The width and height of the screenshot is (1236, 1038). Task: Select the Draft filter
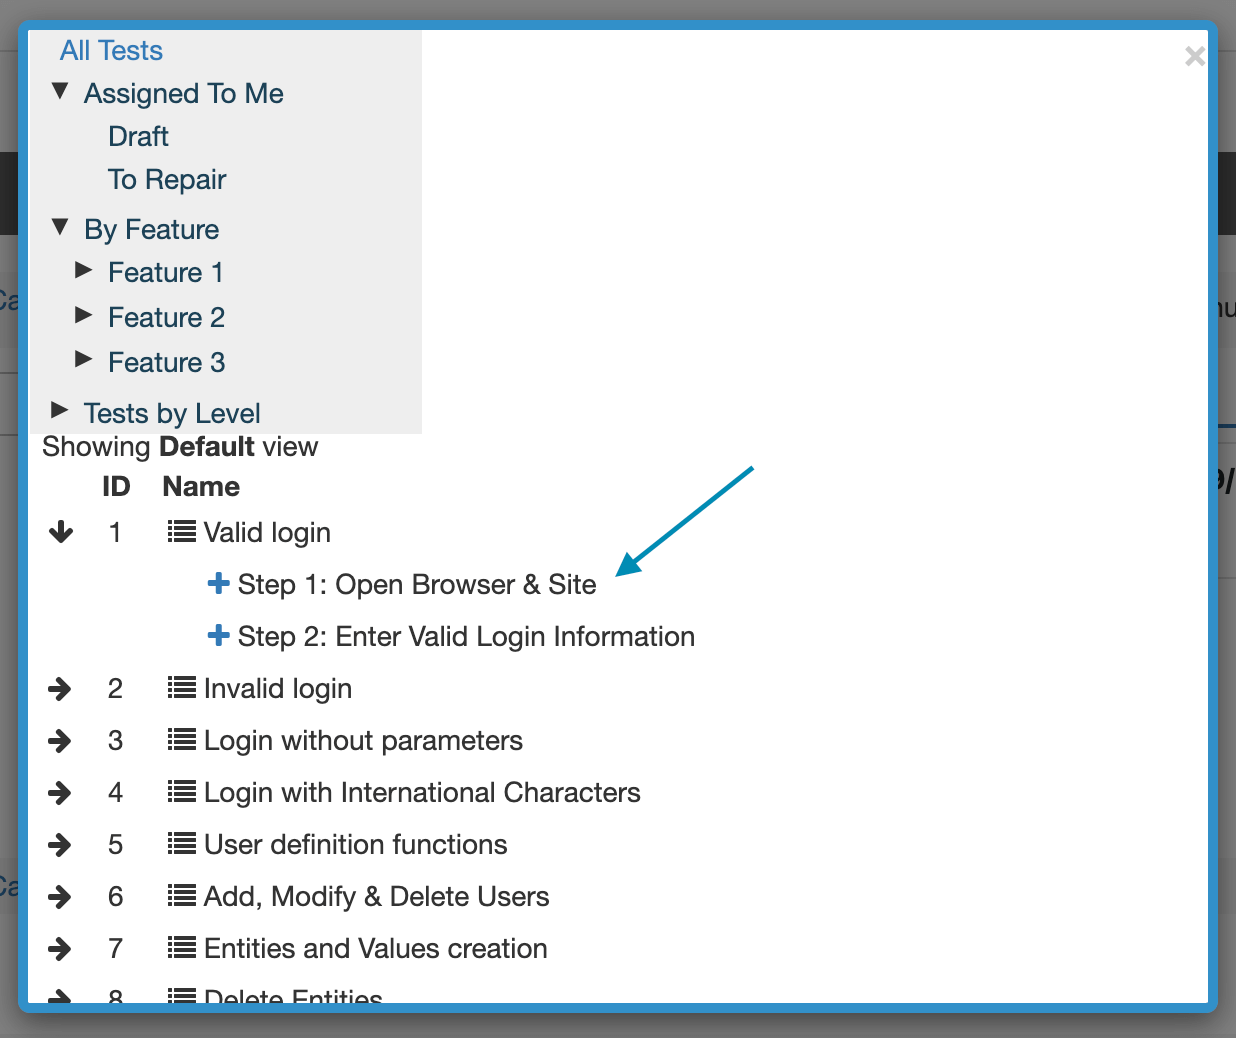pos(138,136)
